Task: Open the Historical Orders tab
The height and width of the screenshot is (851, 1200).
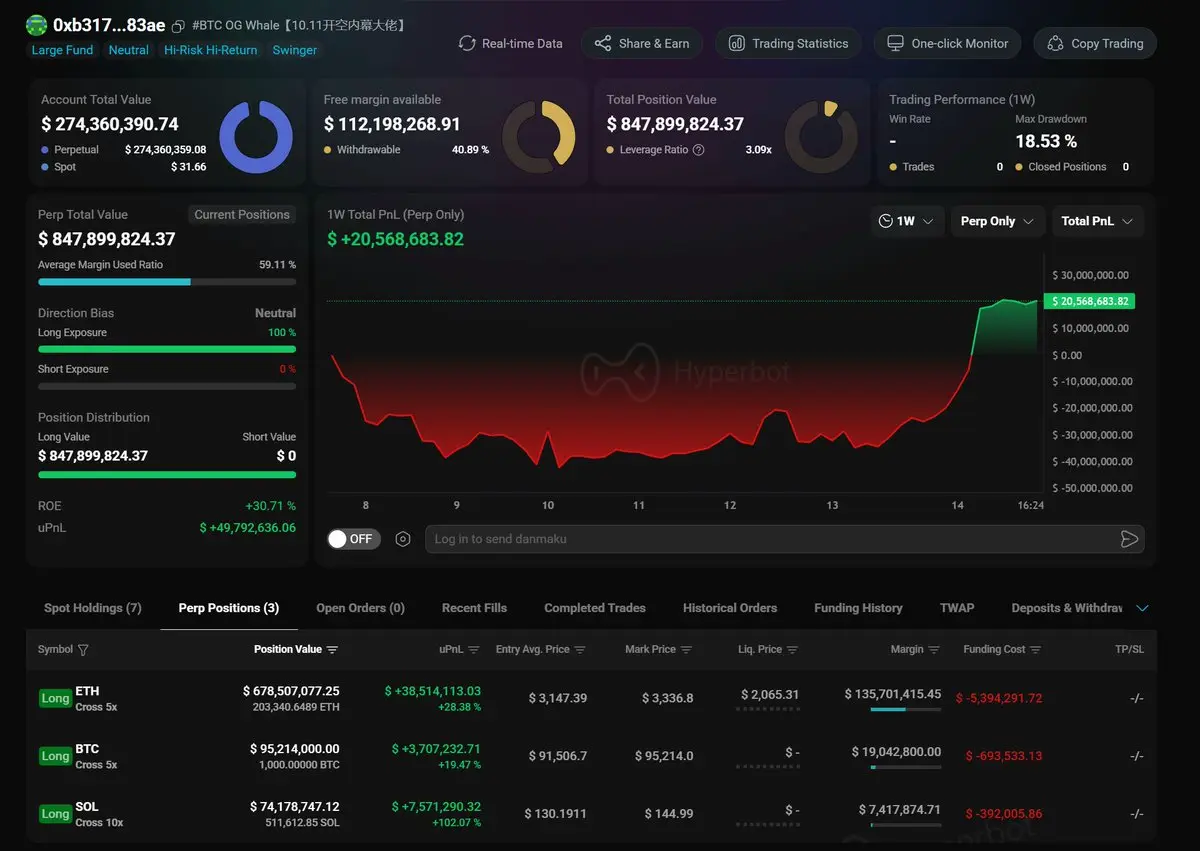Action: 730,608
